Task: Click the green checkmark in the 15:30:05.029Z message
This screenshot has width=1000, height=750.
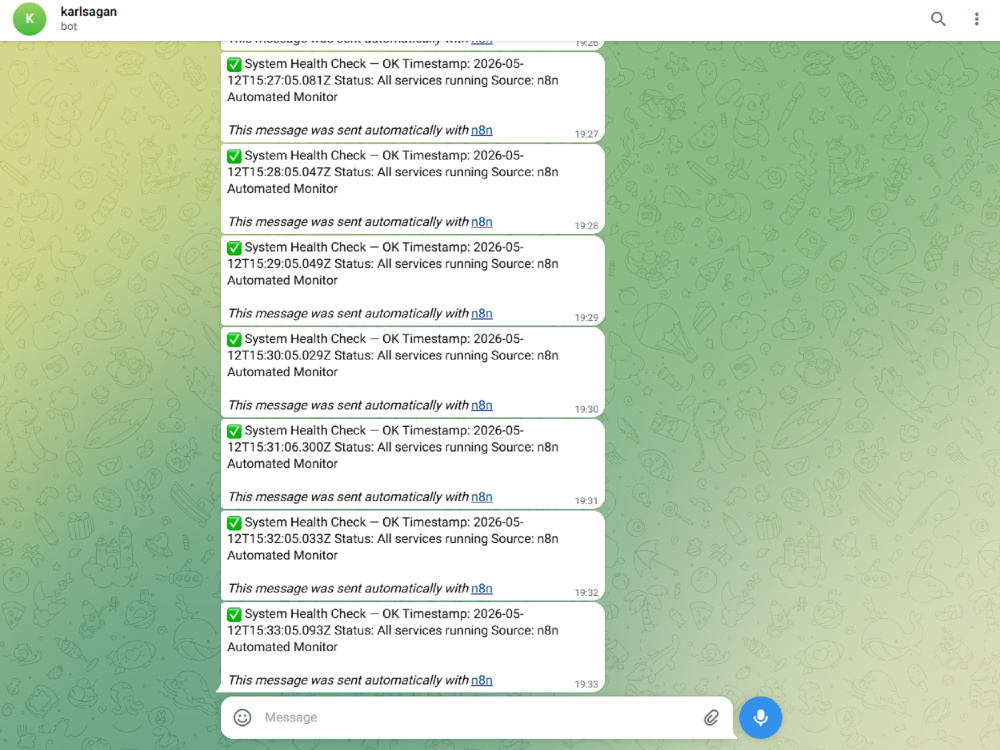Action: [x=234, y=339]
